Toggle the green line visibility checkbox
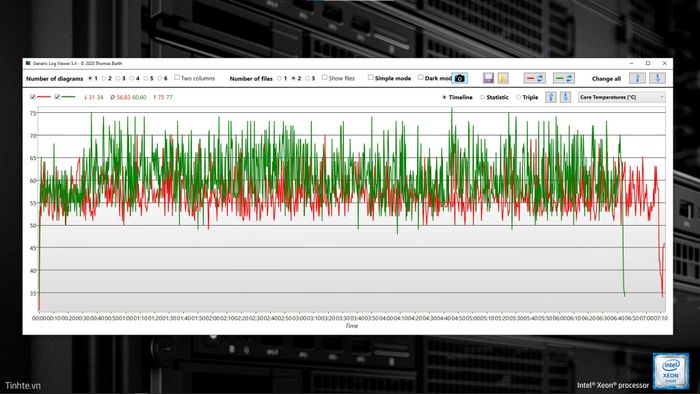Image resolution: width=700 pixels, height=394 pixels. tap(57, 97)
